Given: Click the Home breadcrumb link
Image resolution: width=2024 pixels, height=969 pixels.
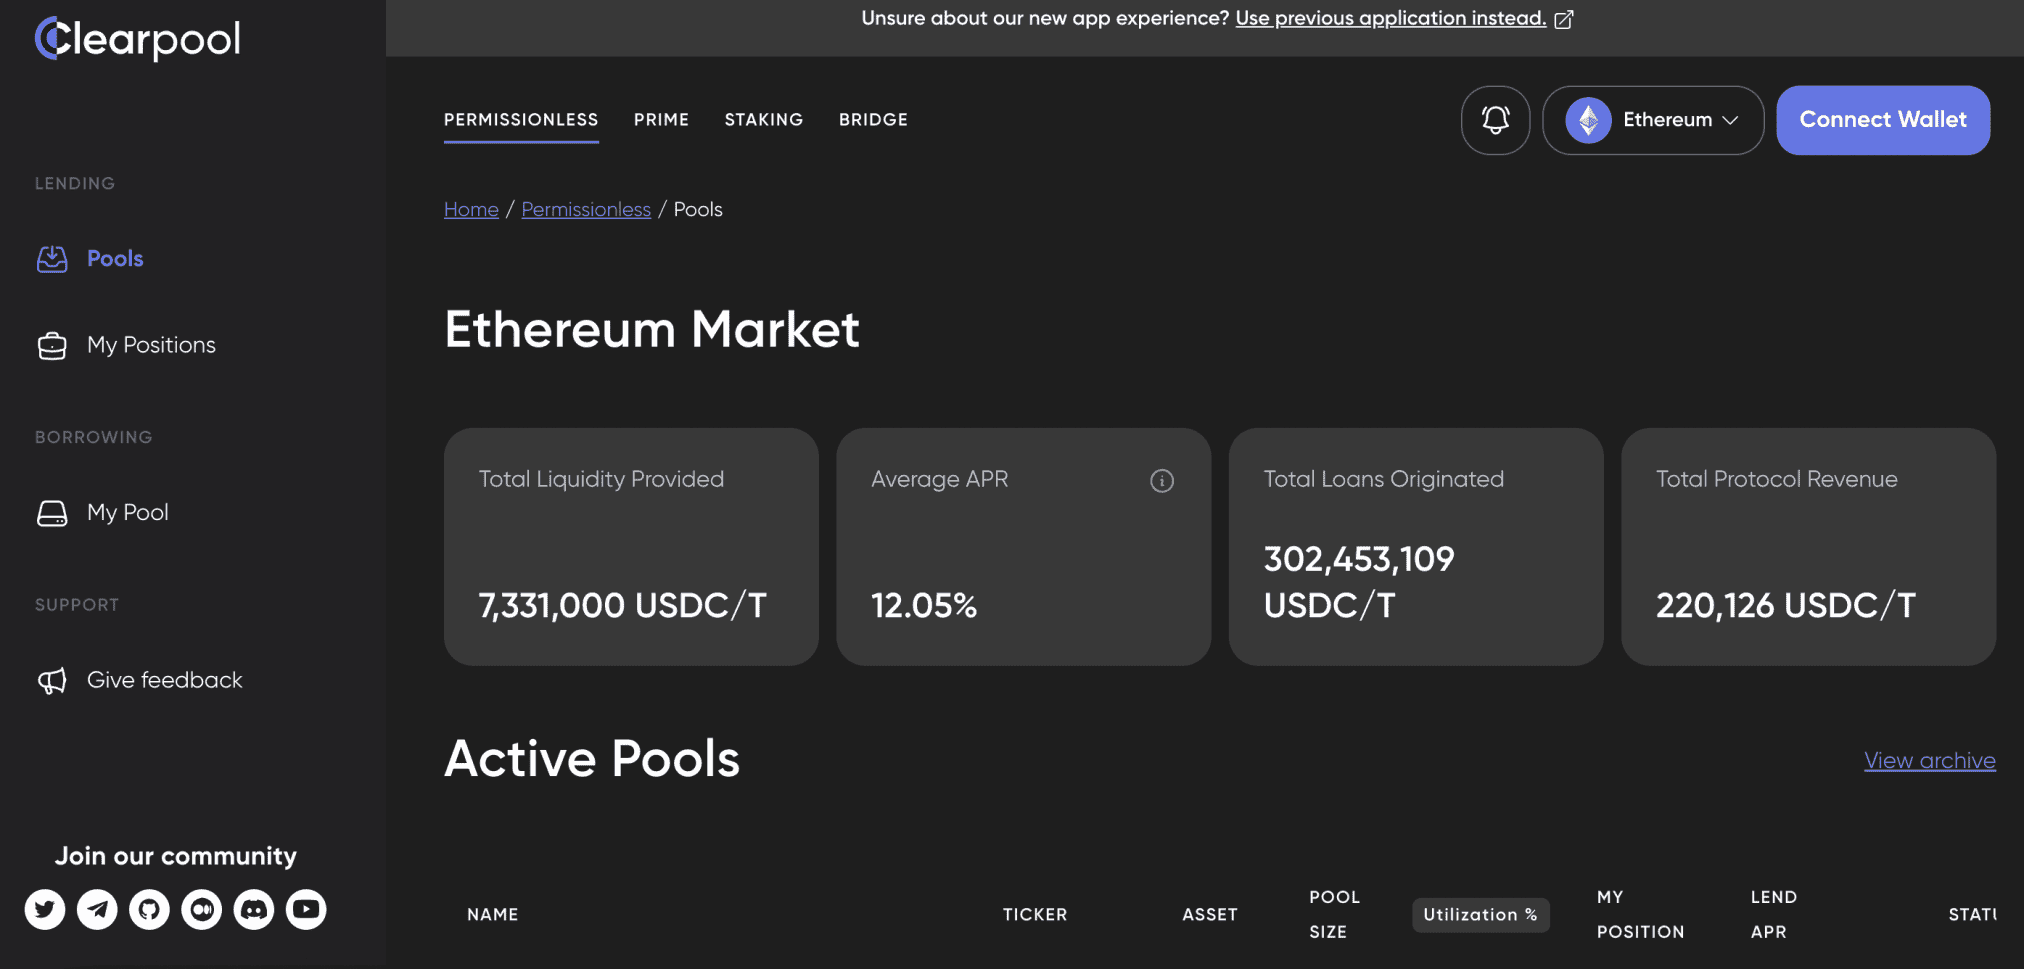Looking at the screenshot, I should click(471, 209).
